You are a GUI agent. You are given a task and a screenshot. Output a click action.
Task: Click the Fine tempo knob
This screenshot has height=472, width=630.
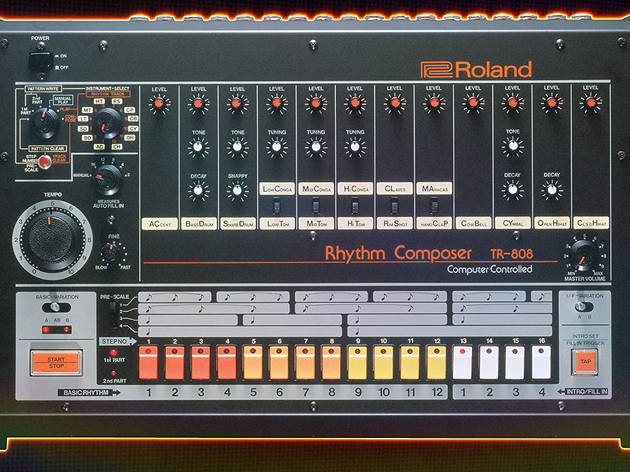point(113,252)
